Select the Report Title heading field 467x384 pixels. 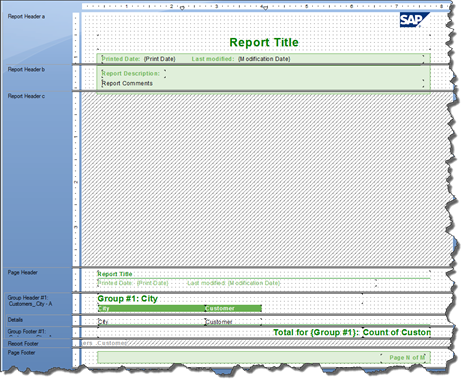pos(264,42)
